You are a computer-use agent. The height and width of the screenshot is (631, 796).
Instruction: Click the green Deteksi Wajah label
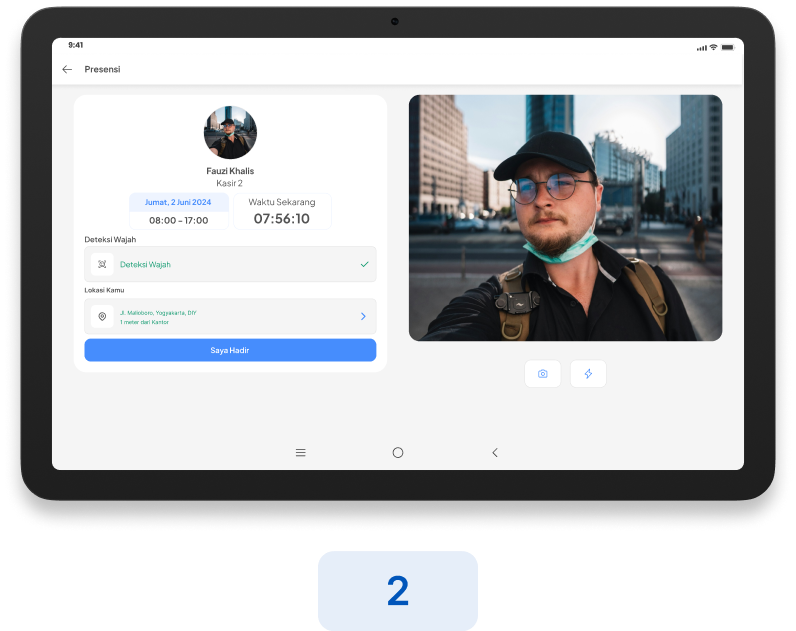(145, 265)
